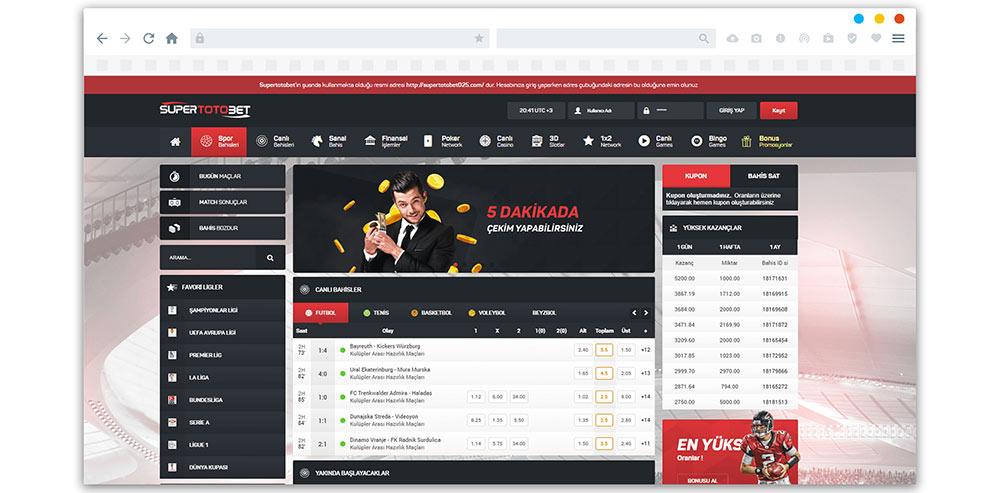Reload the page with the refresh icon
Image resolution: width=1000 pixels, height=493 pixels.
pyautogui.click(x=149, y=38)
